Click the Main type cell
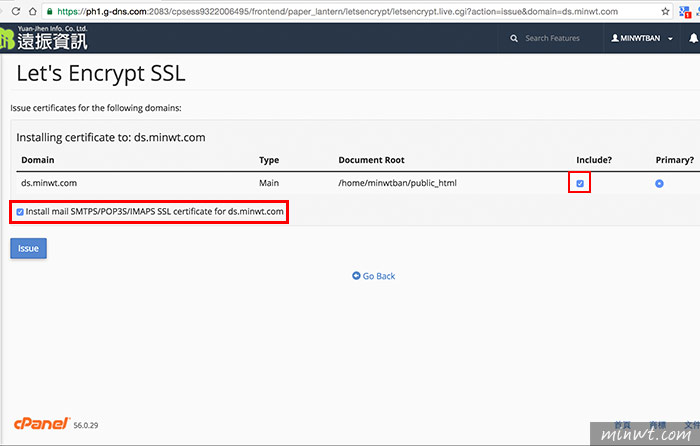The image size is (700, 446). click(269, 183)
